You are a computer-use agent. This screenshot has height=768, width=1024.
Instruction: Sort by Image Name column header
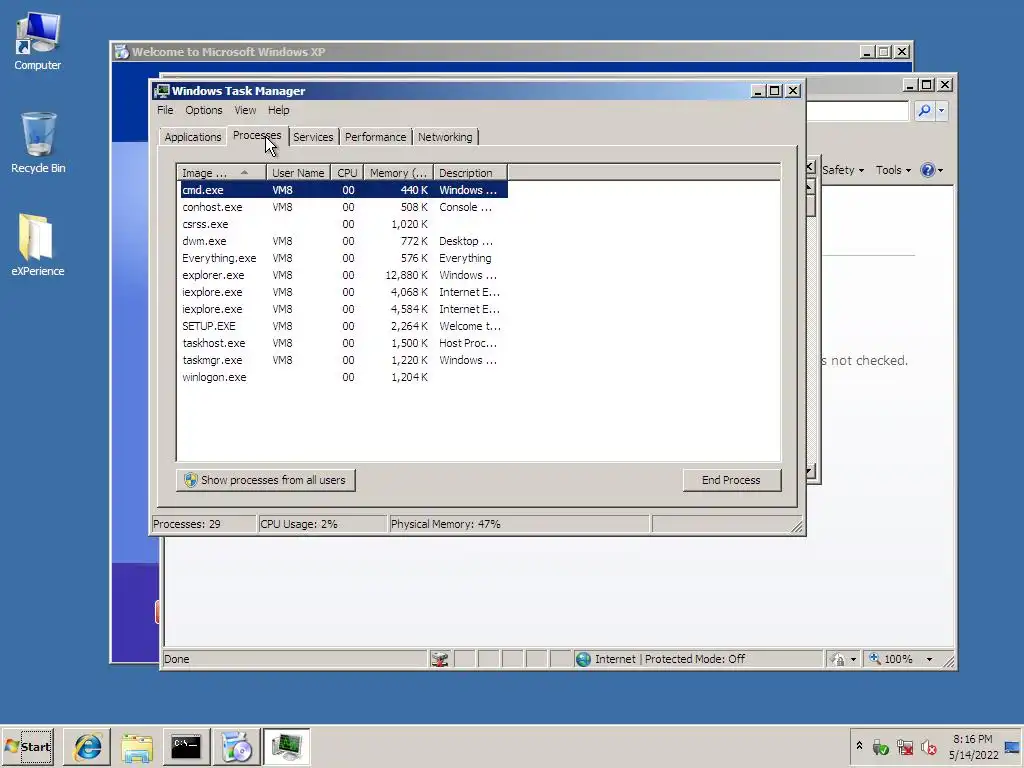point(221,172)
